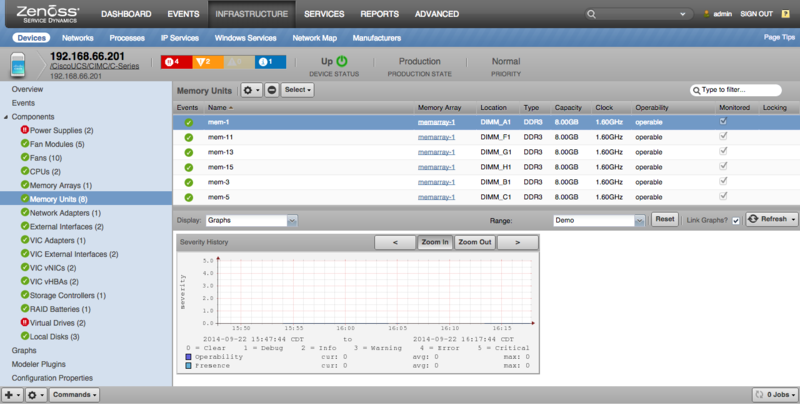The image size is (800, 405).
Task: Click the green power status icon next to Up
Action: coord(342,61)
